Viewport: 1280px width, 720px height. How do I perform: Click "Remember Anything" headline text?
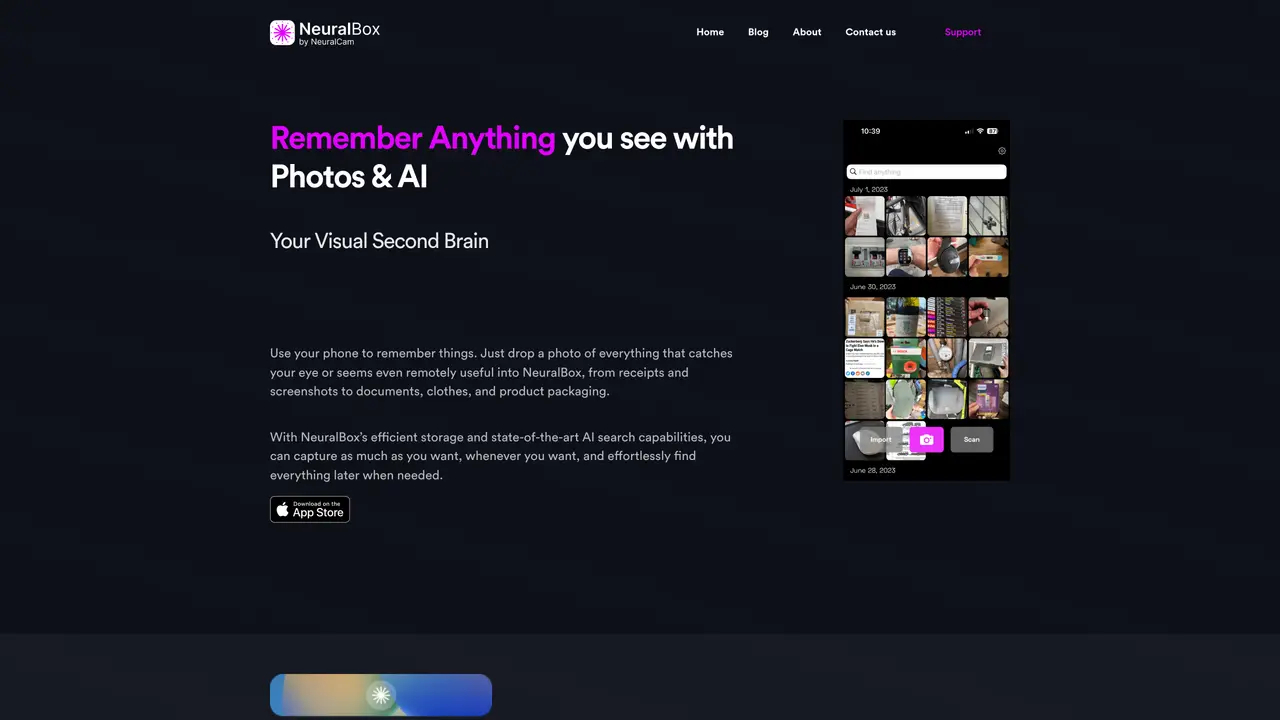coord(413,138)
